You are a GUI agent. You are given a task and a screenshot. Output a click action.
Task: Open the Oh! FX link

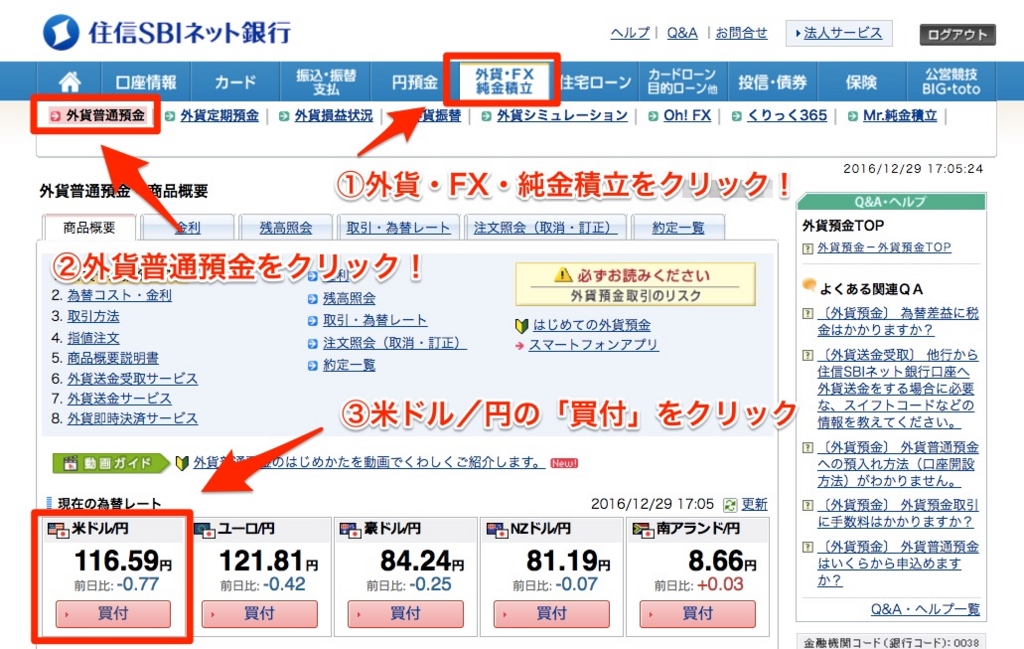coord(687,116)
